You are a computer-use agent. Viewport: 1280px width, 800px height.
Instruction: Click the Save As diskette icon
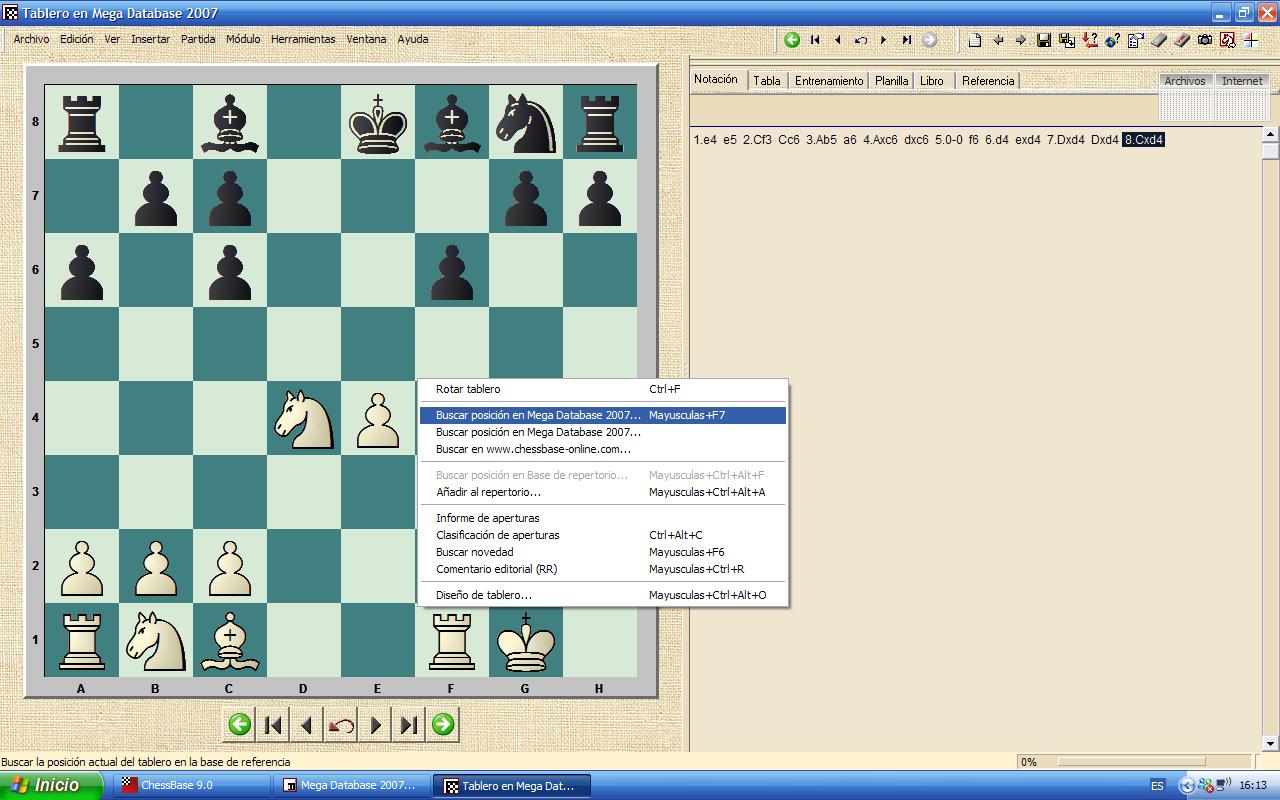pos(1066,40)
